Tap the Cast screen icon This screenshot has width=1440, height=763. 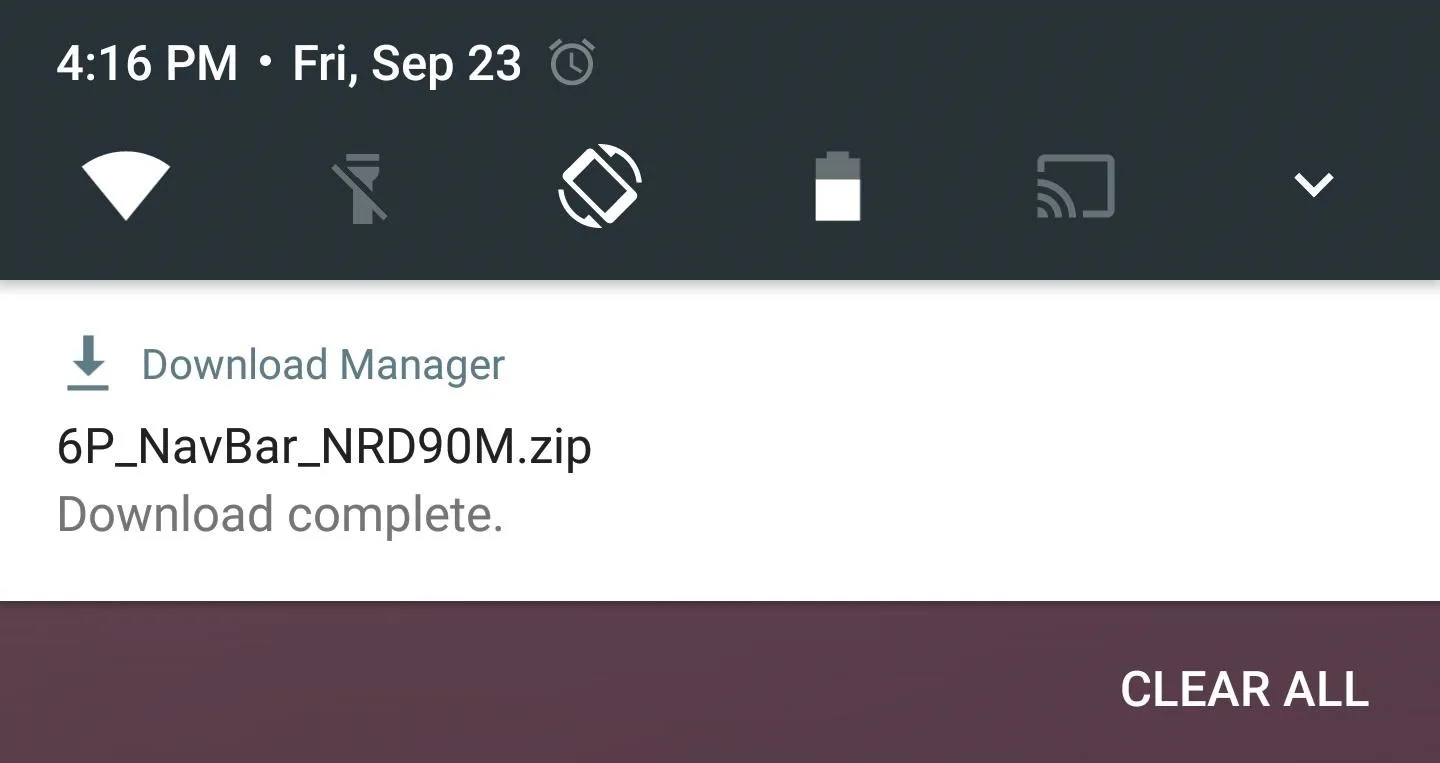(1076, 186)
